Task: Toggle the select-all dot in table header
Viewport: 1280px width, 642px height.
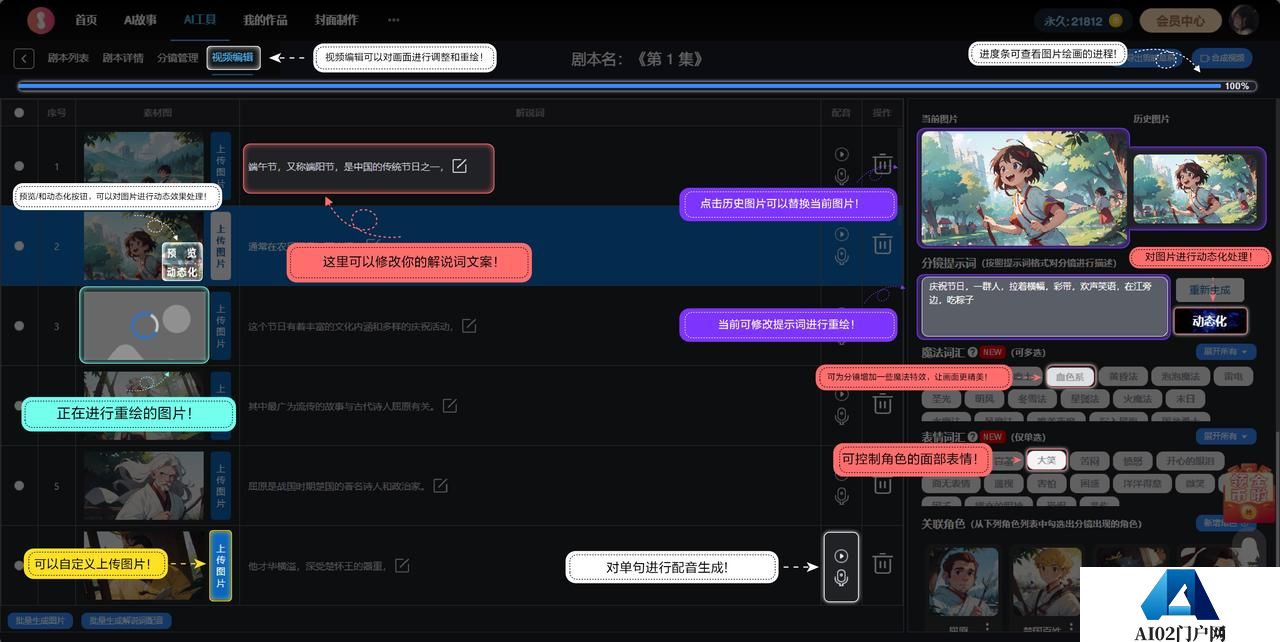Action: 19,113
